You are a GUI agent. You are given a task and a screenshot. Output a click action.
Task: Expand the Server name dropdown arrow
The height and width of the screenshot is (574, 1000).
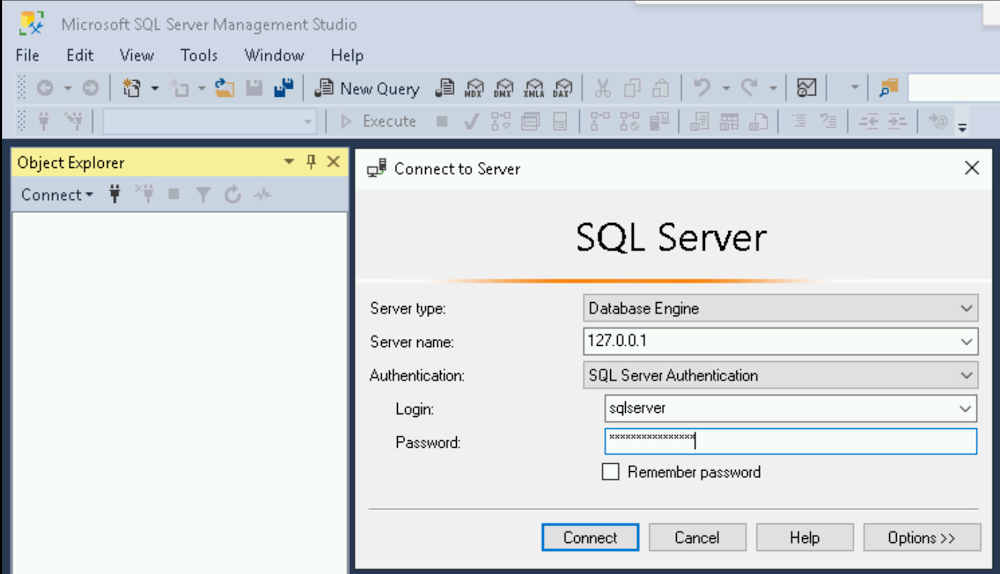[966, 342]
